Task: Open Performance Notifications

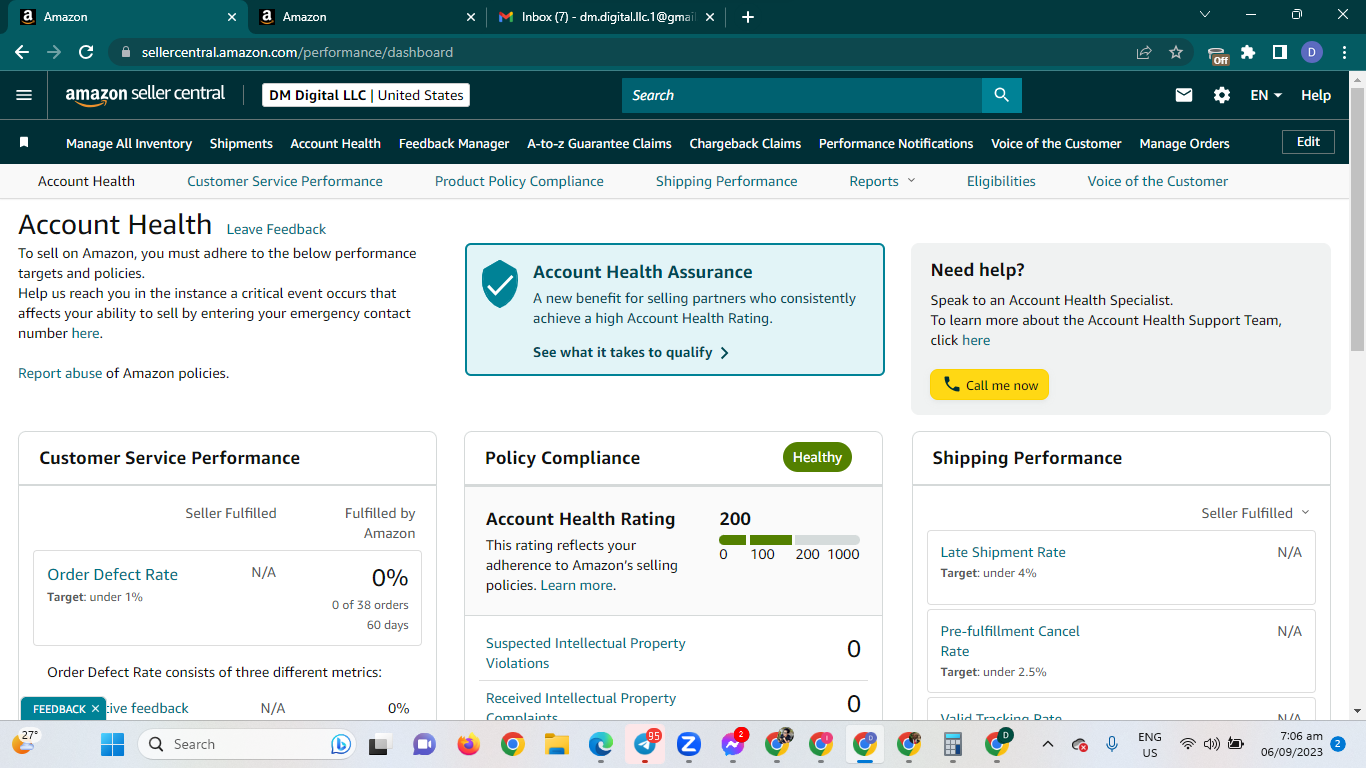Action: [896, 143]
